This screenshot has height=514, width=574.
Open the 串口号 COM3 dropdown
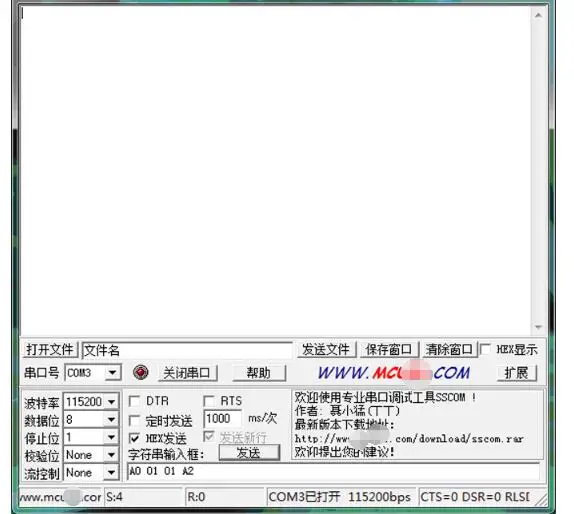[112, 373]
